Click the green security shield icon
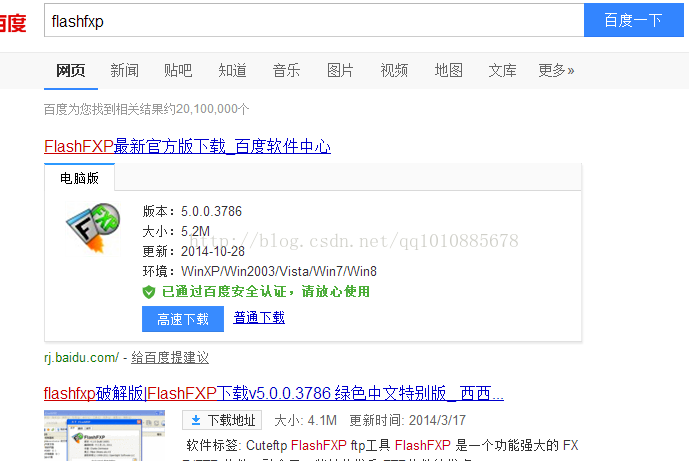 click(x=149, y=292)
